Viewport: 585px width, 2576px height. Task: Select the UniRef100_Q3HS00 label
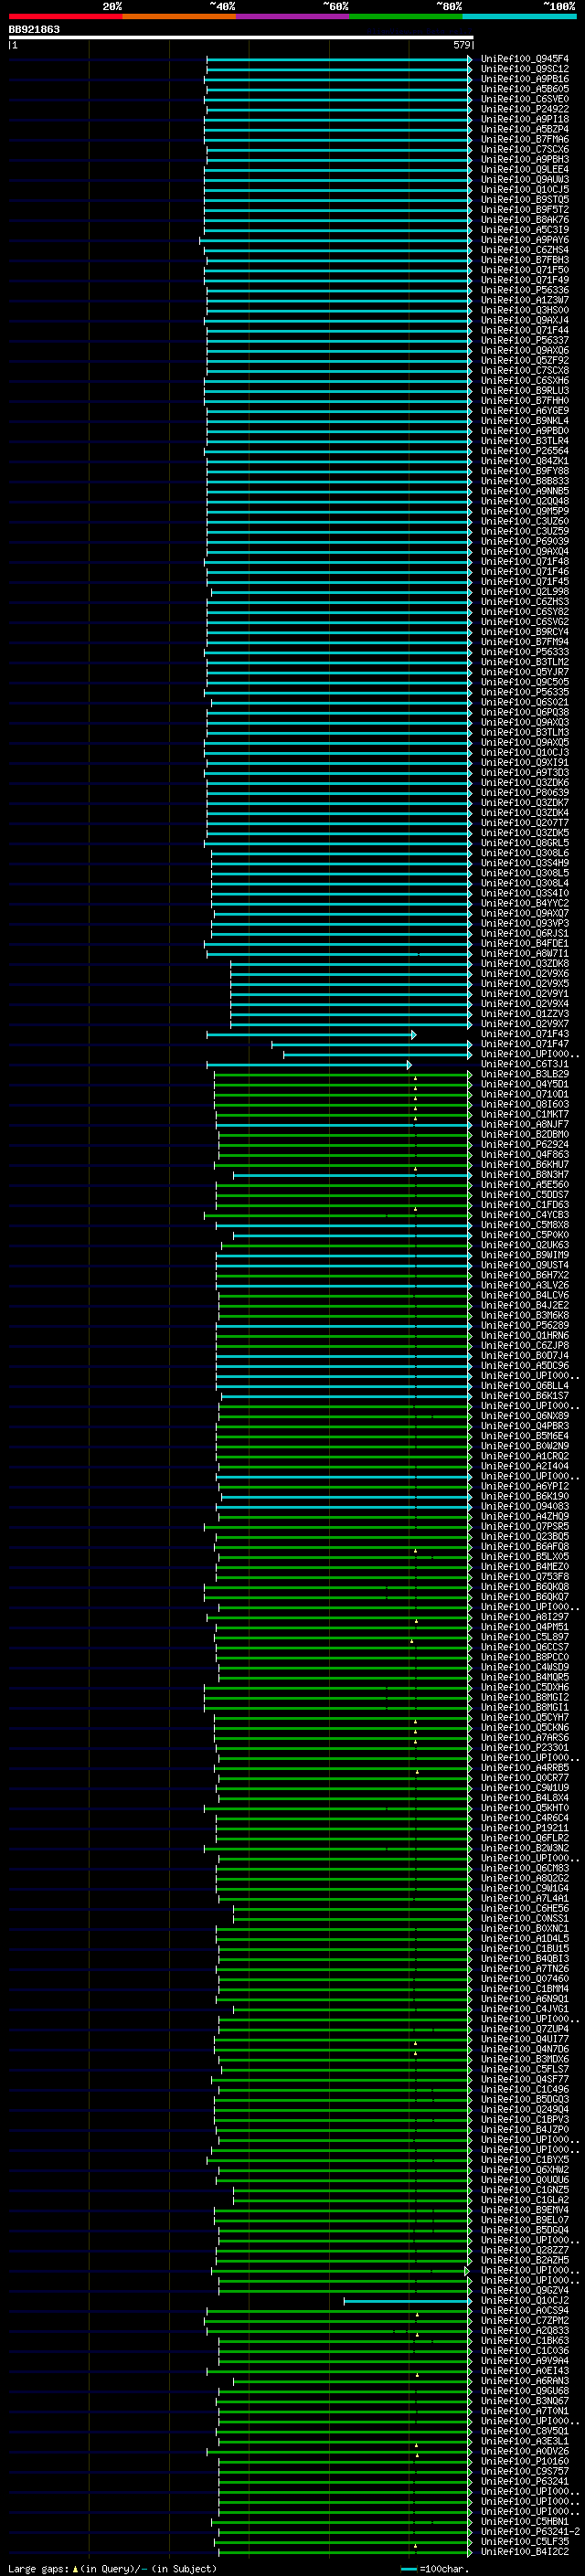[x=525, y=310]
